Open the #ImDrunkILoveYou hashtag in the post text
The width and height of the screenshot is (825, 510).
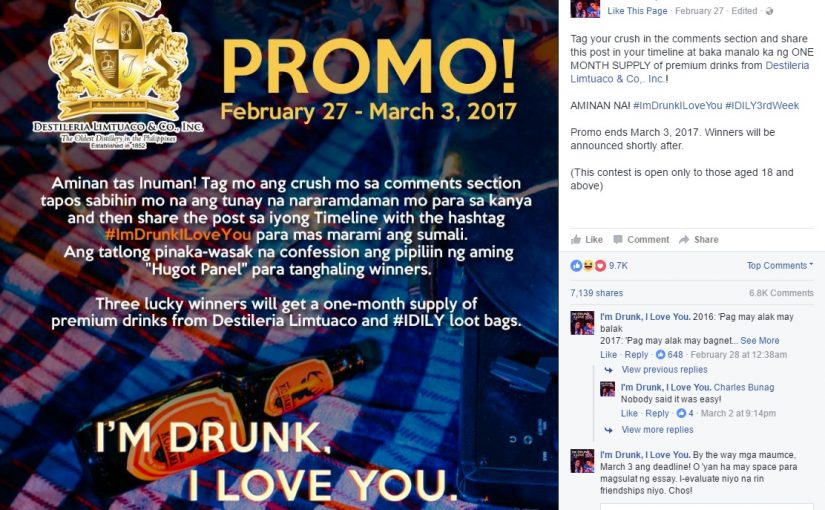(678, 106)
